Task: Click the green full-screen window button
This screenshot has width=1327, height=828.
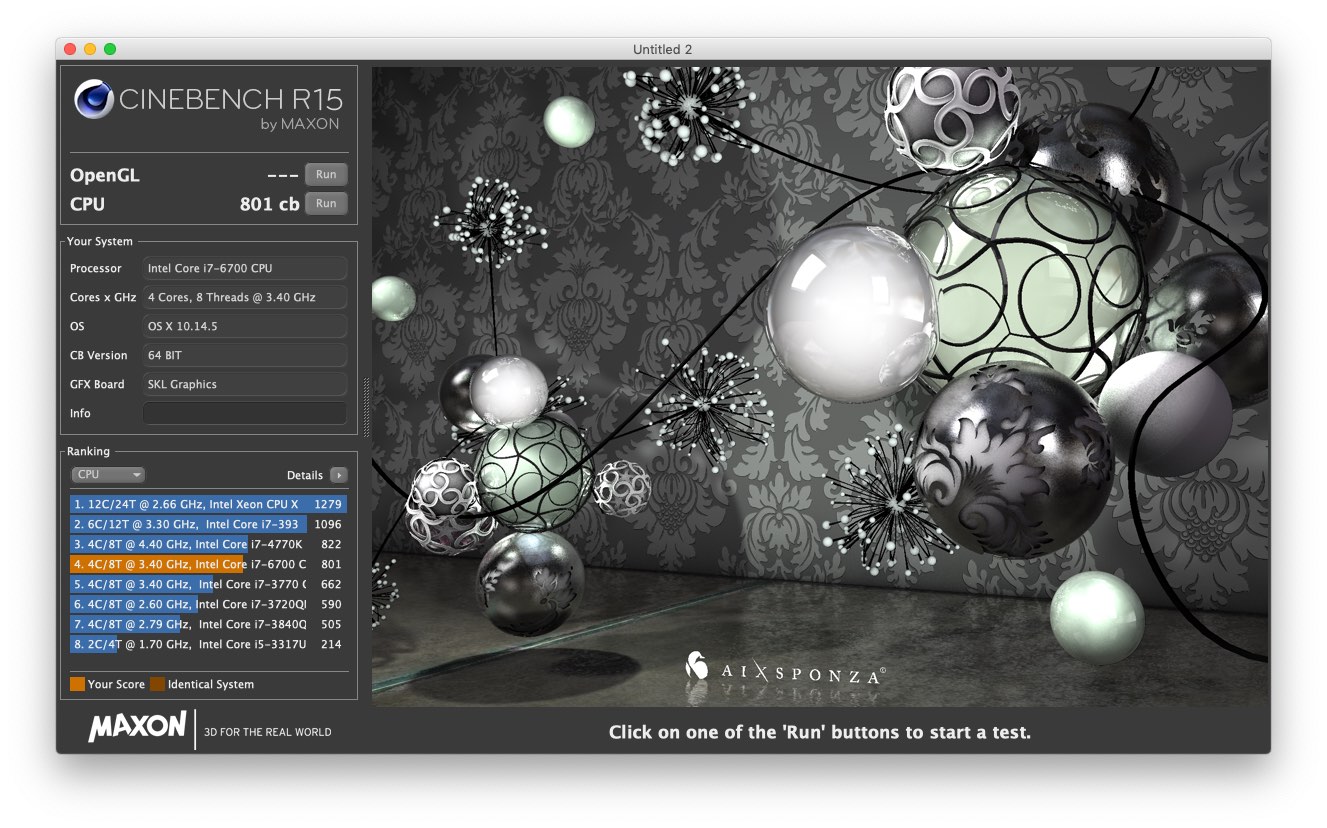Action: (110, 49)
